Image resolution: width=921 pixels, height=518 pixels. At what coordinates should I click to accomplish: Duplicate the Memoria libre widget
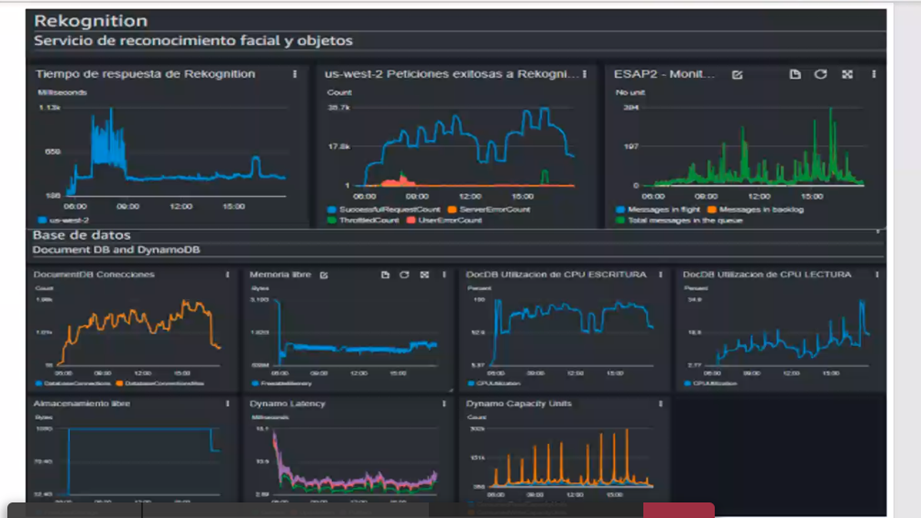(385, 274)
